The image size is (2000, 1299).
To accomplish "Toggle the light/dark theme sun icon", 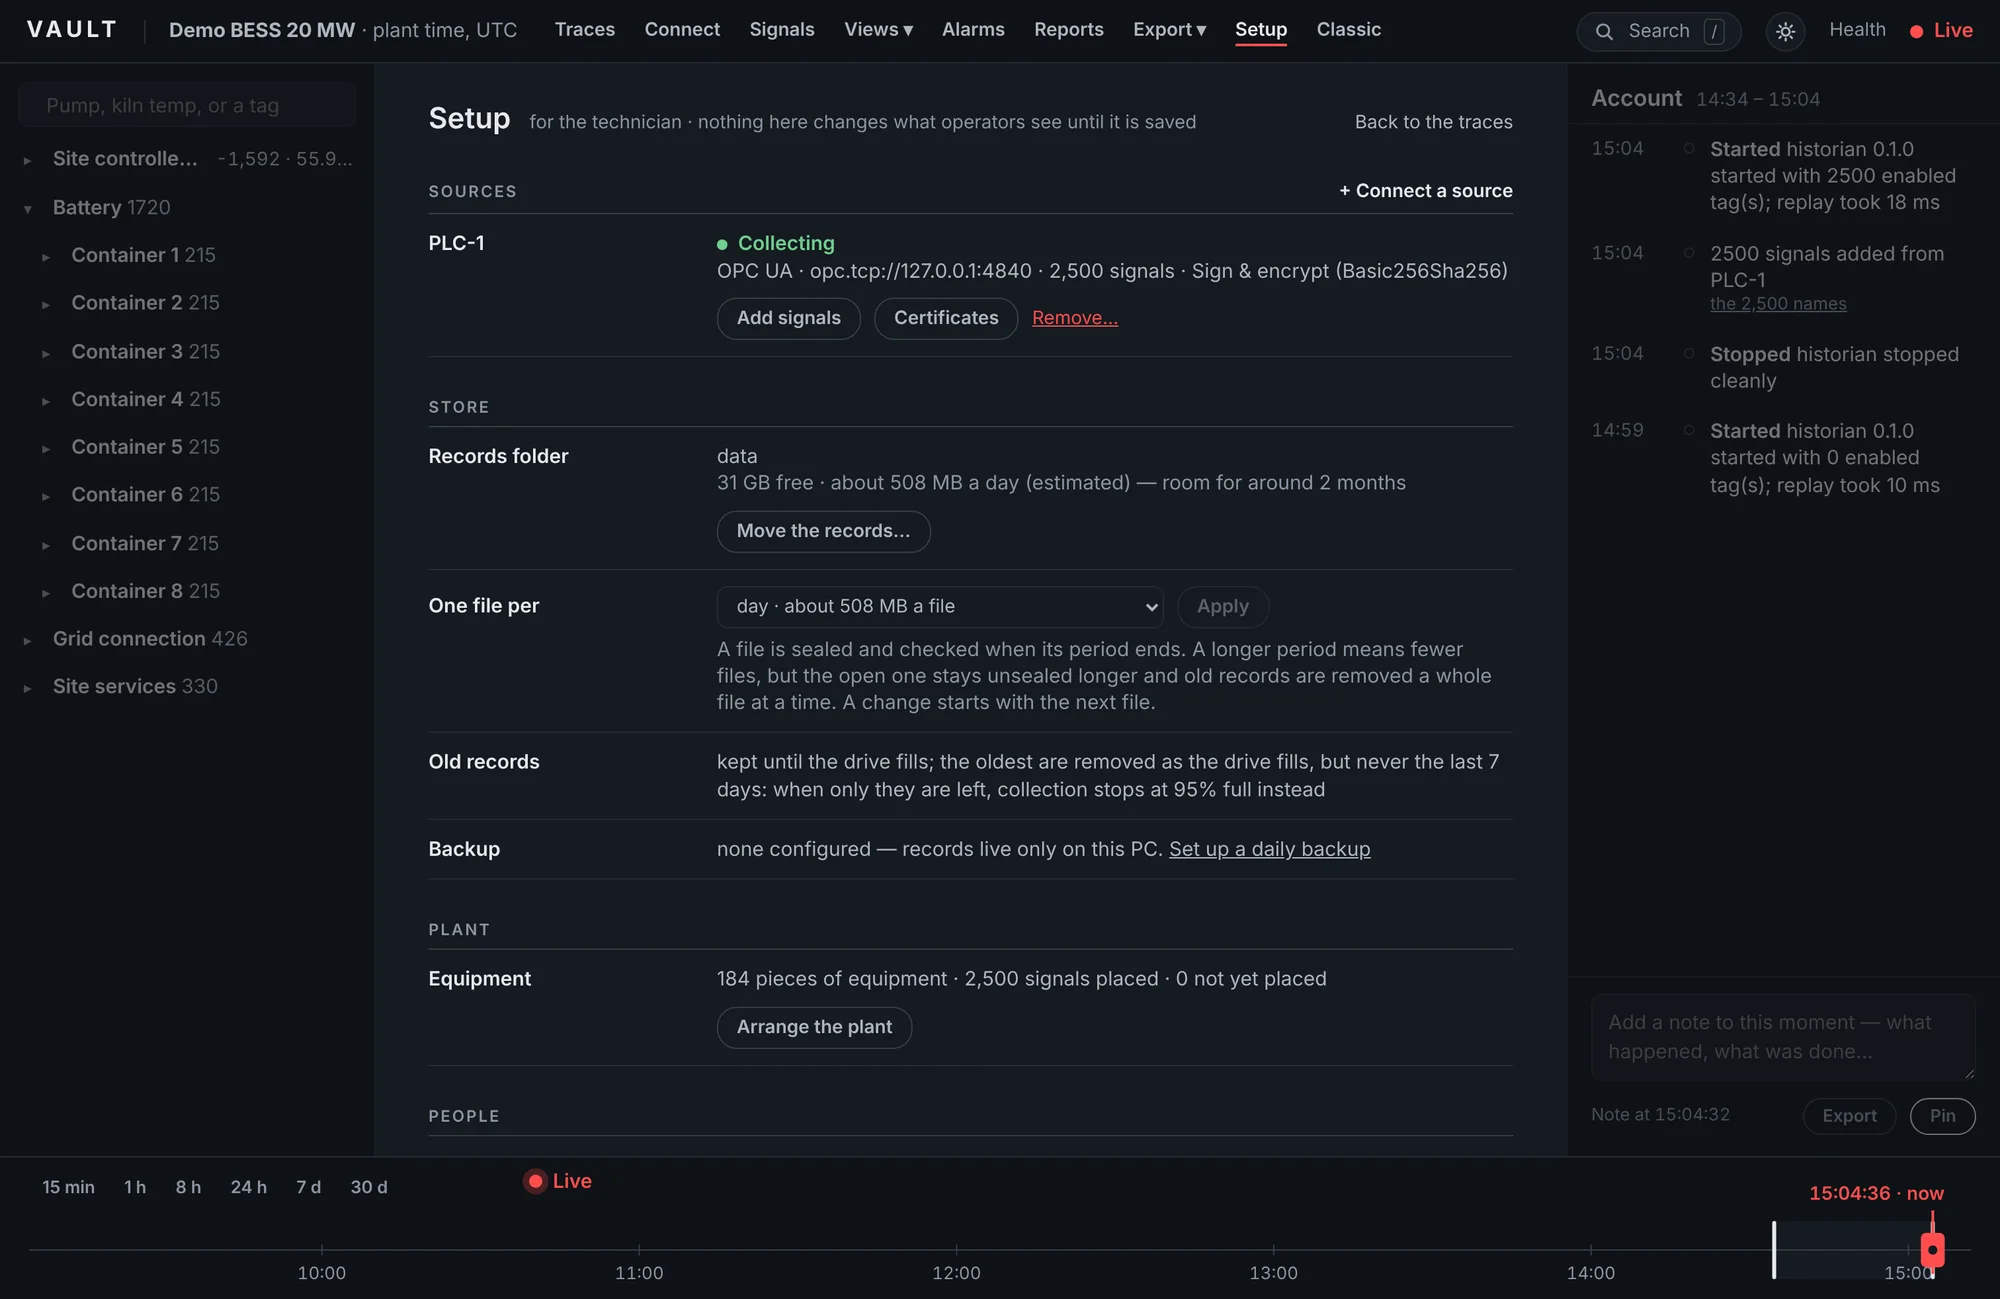I will tap(1785, 31).
